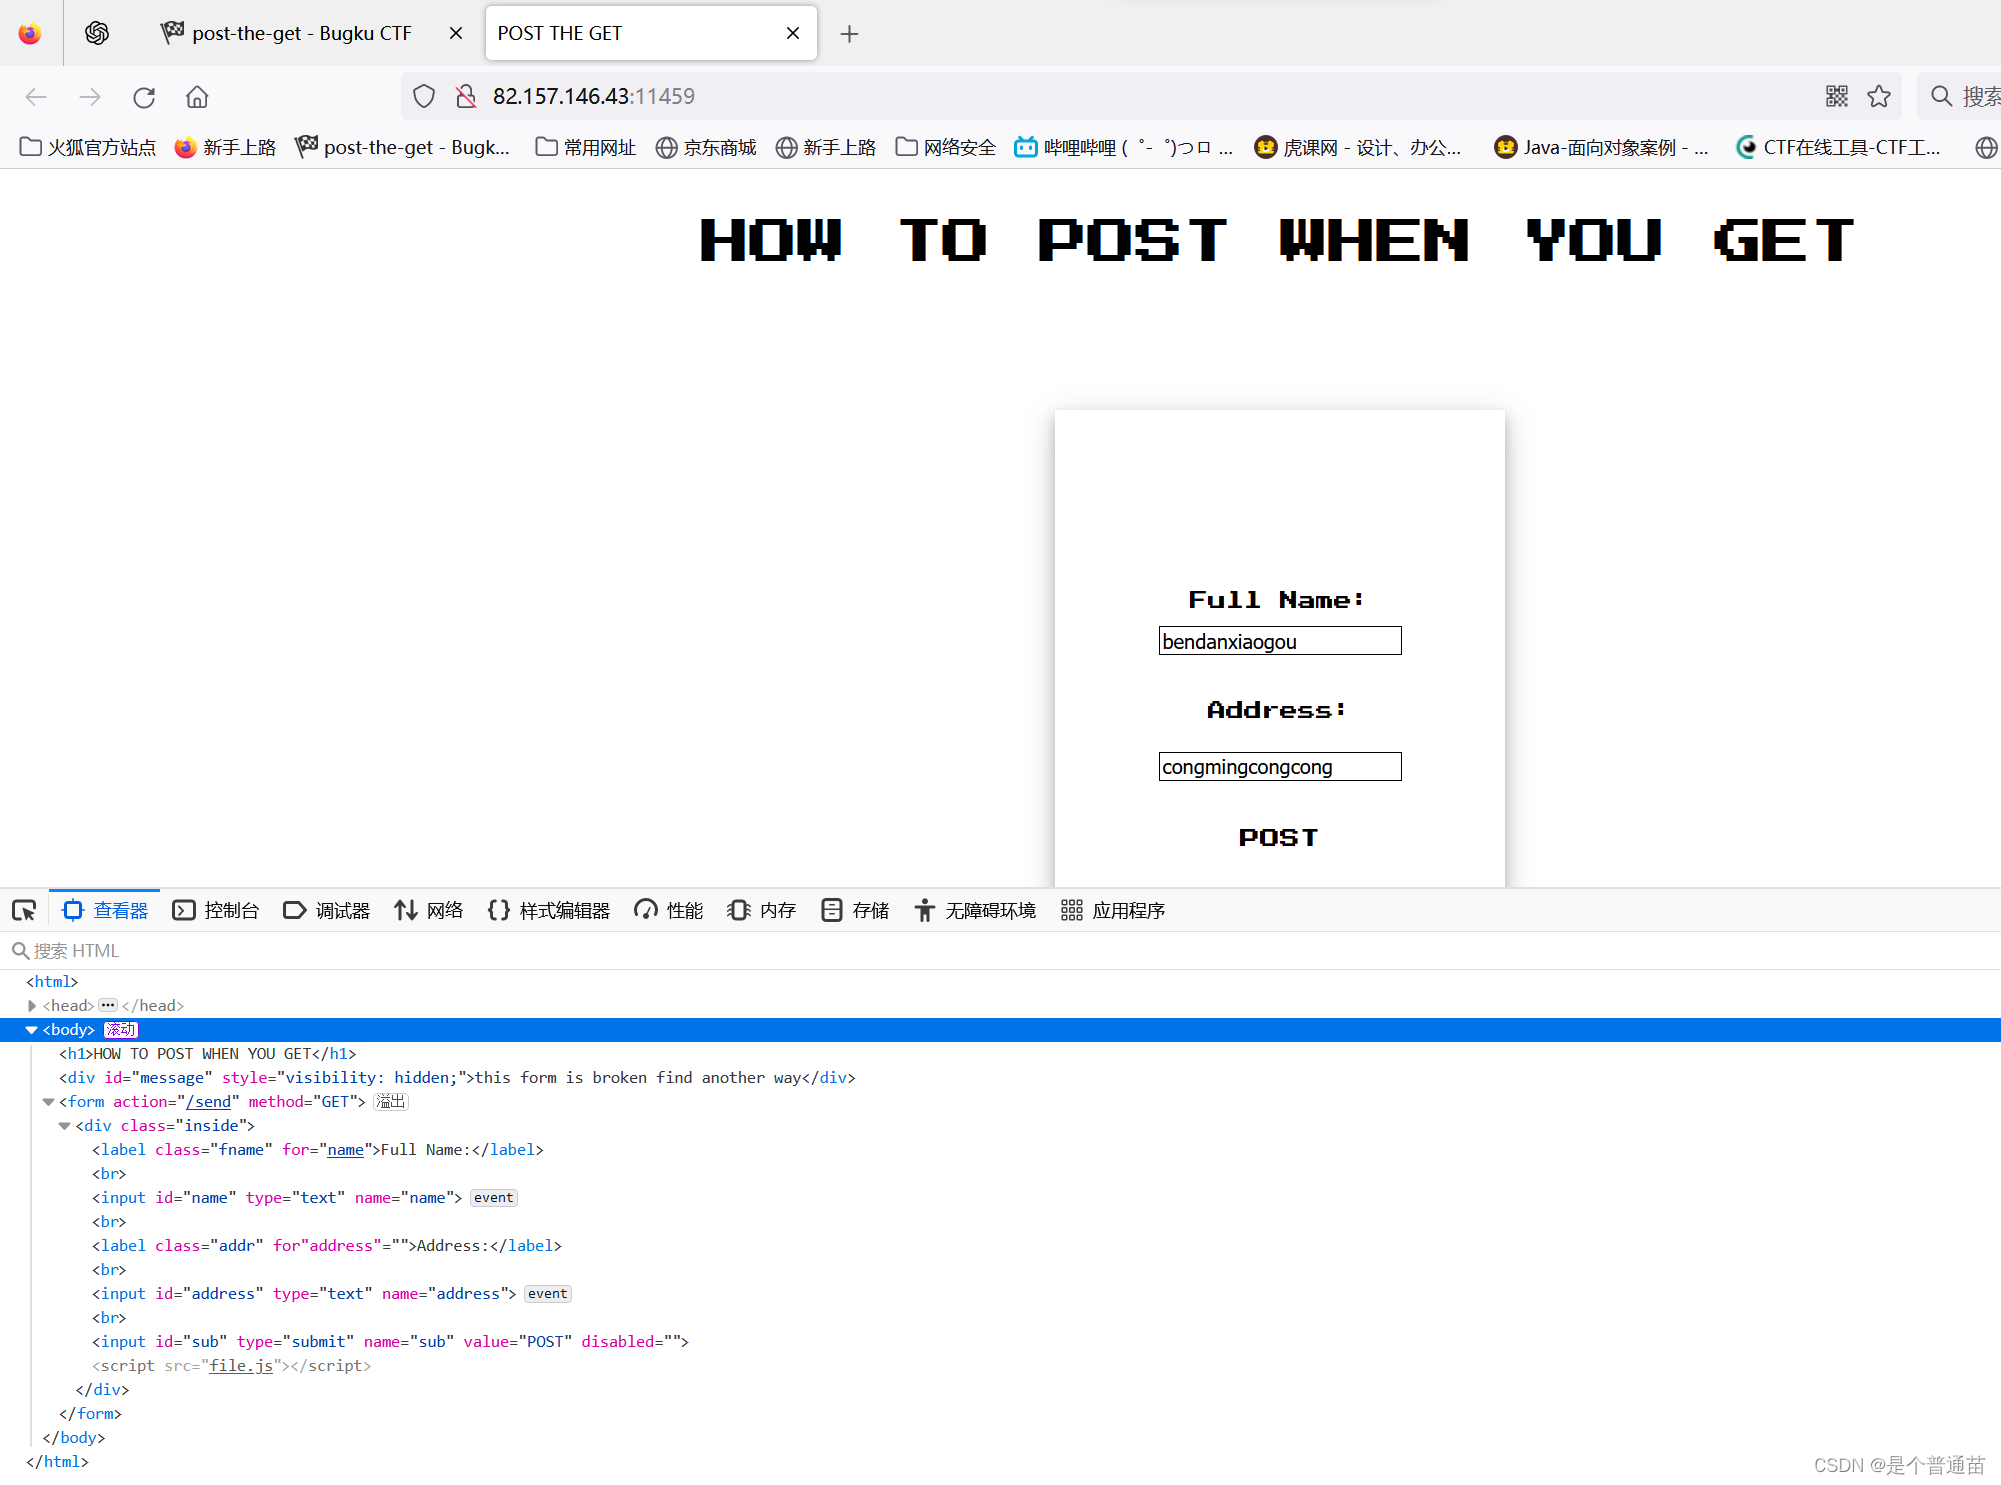Collapse the div class inside node
Viewport: 2001px width, 1485px height.
coord(65,1126)
